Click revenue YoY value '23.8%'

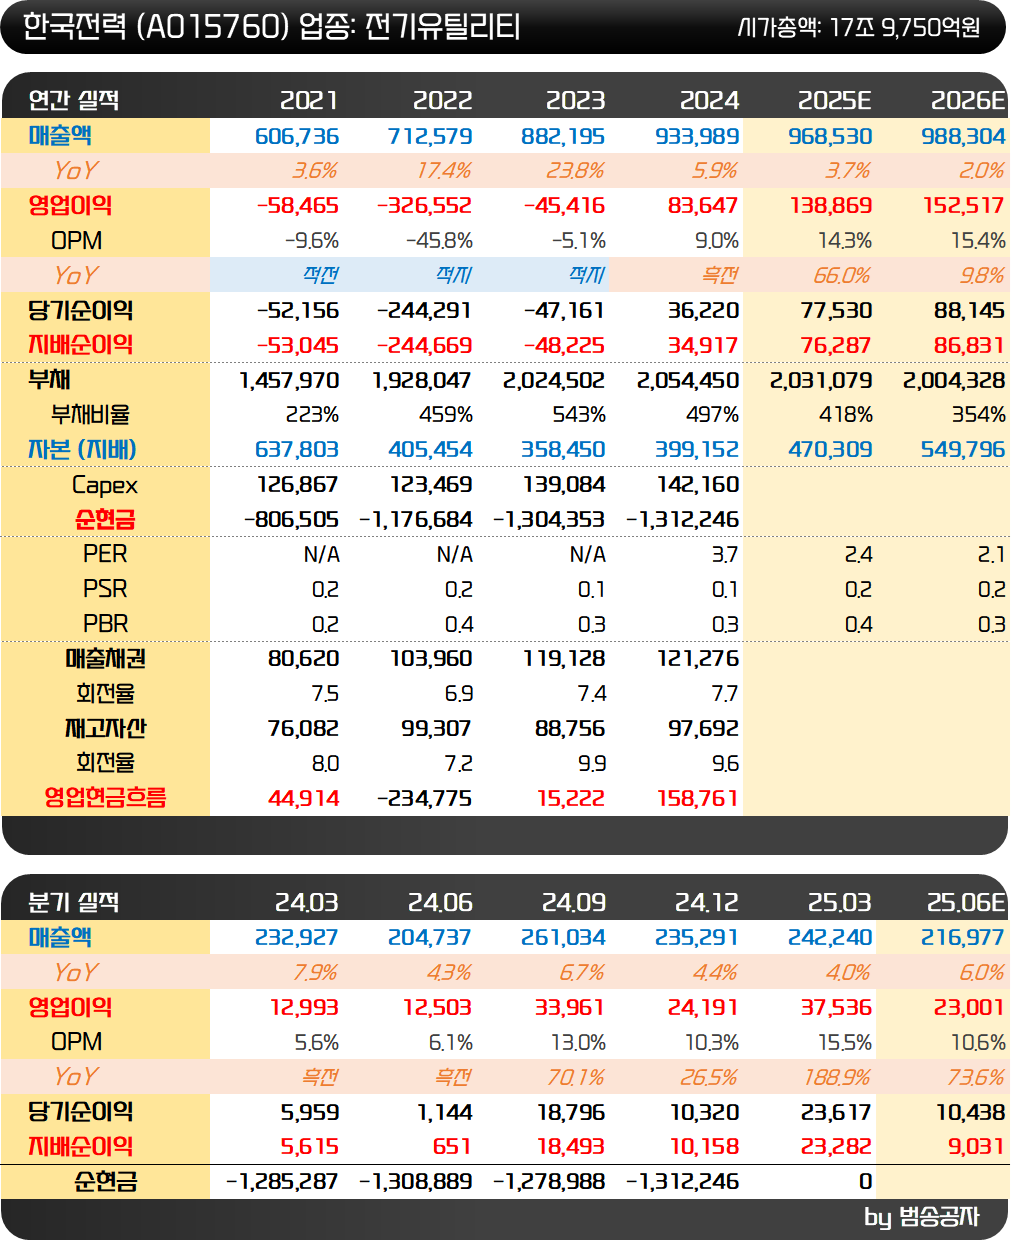click(x=575, y=171)
